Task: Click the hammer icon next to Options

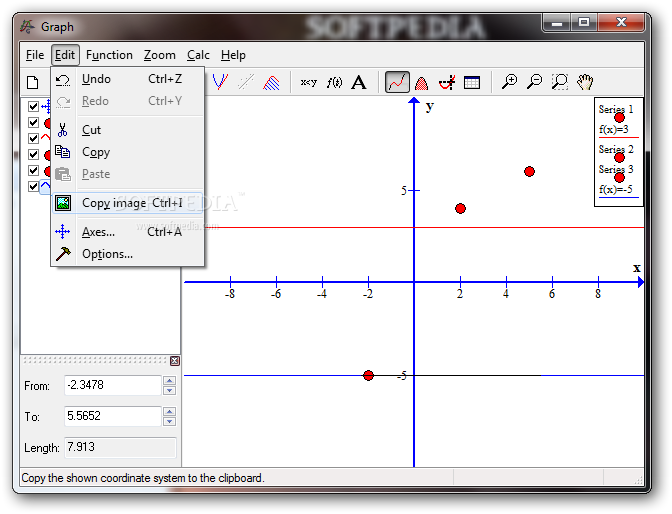Action: tap(63, 254)
